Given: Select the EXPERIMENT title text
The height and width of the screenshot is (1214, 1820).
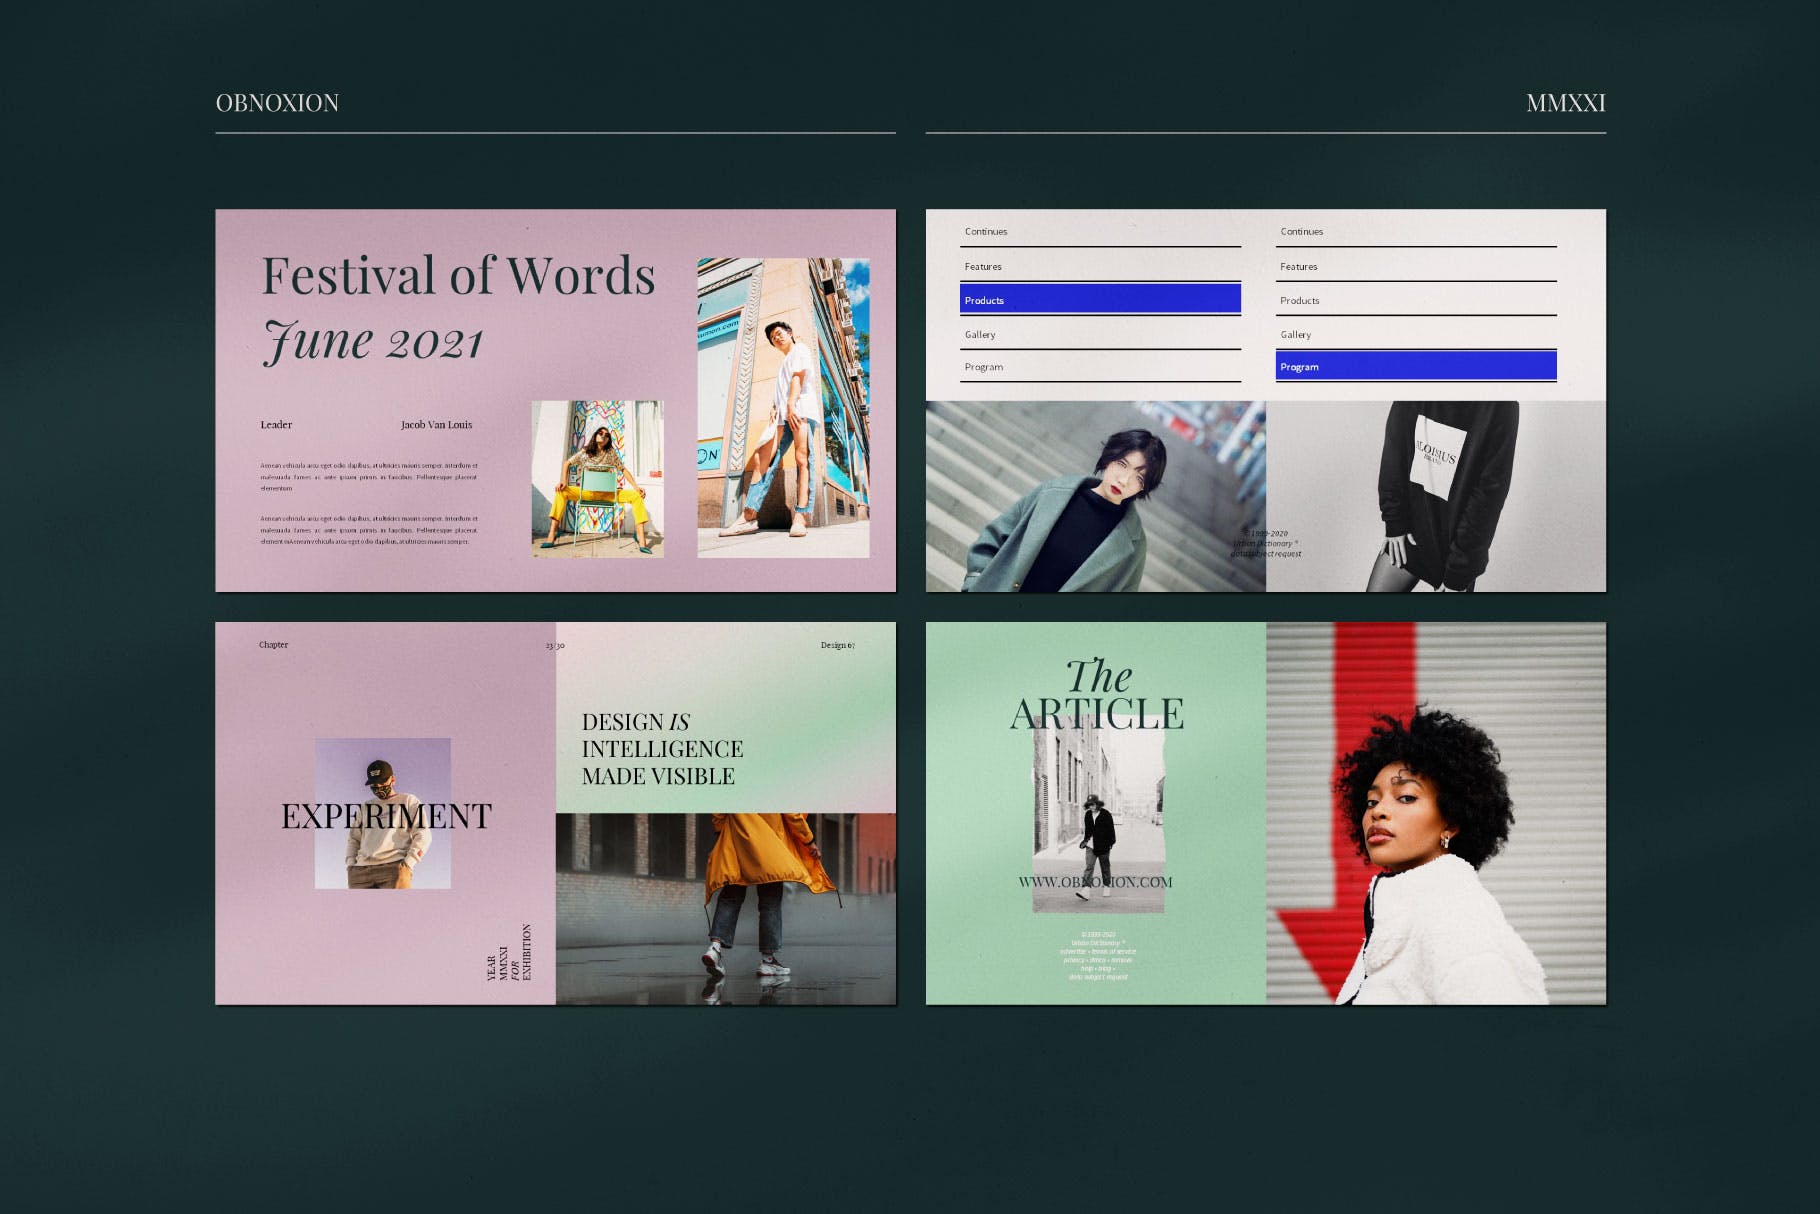Looking at the screenshot, I should [x=386, y=816].
